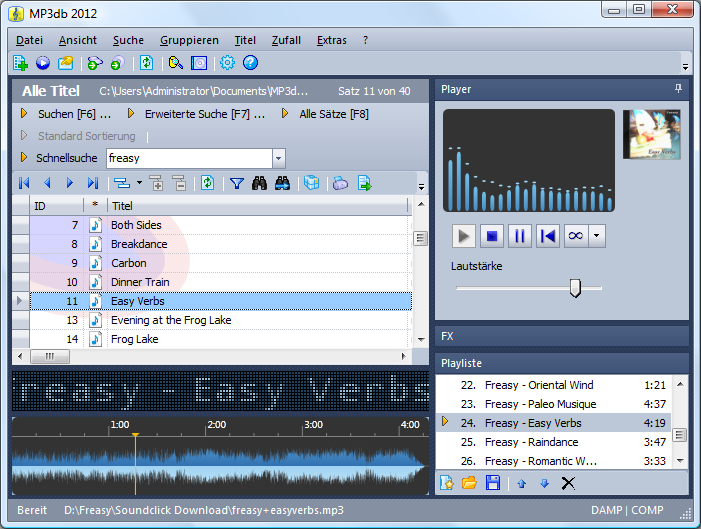This screenshot has width=701, height=529.
Task: Go to previous record arrow
Action: coord(47,183)
